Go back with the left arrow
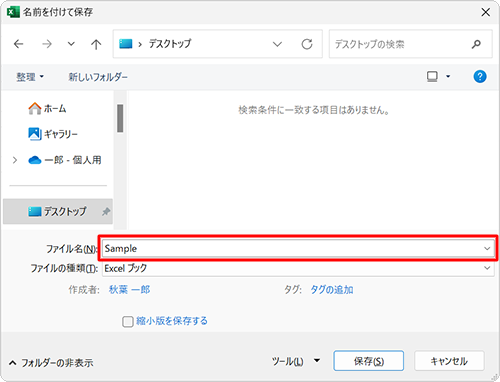Screen dimensions: 500x382 pyautogui.click(x=19, y=44)
